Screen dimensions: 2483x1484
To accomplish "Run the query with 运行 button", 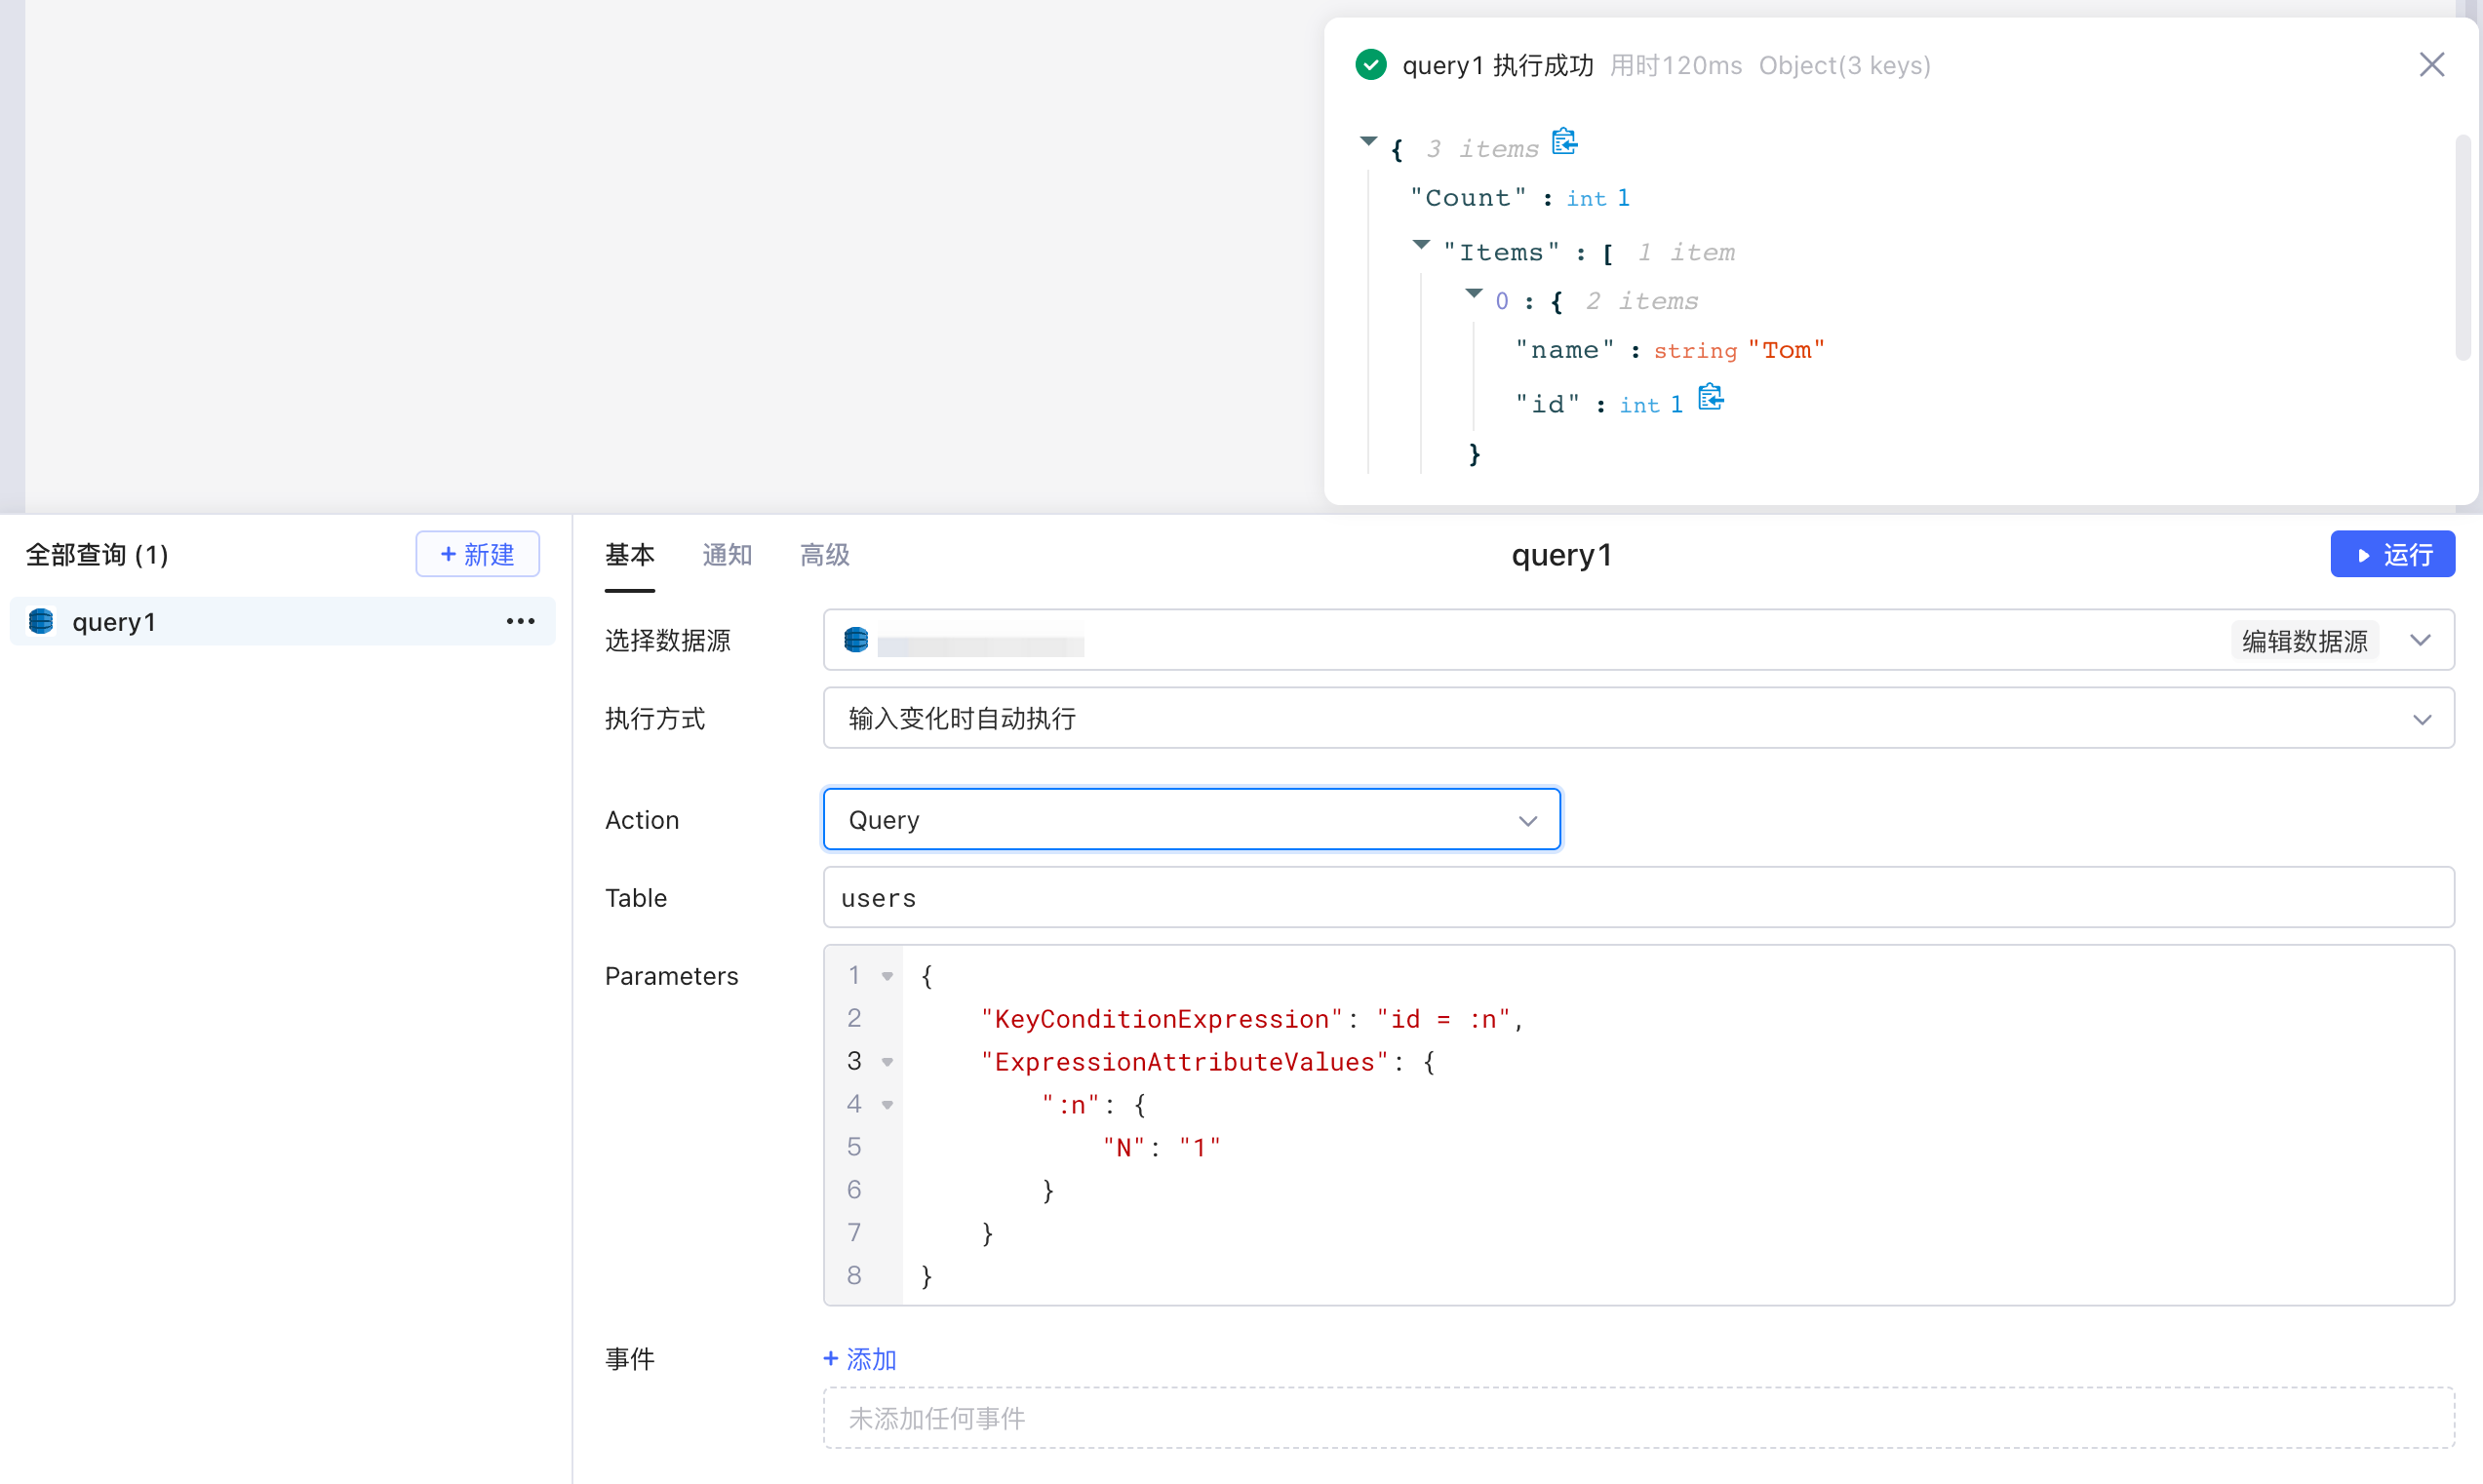I will 2391,554.
